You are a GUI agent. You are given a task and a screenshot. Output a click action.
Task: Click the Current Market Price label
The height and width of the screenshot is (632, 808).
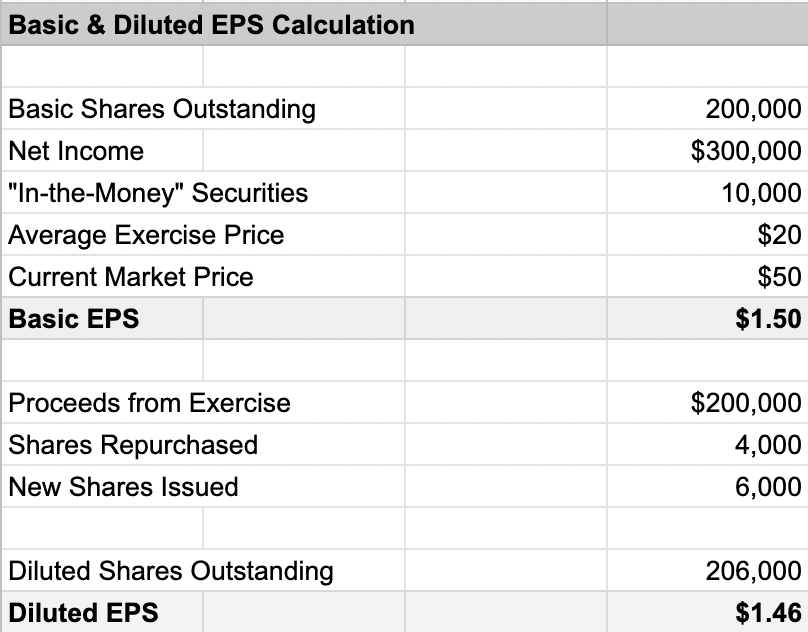(131, 277)
